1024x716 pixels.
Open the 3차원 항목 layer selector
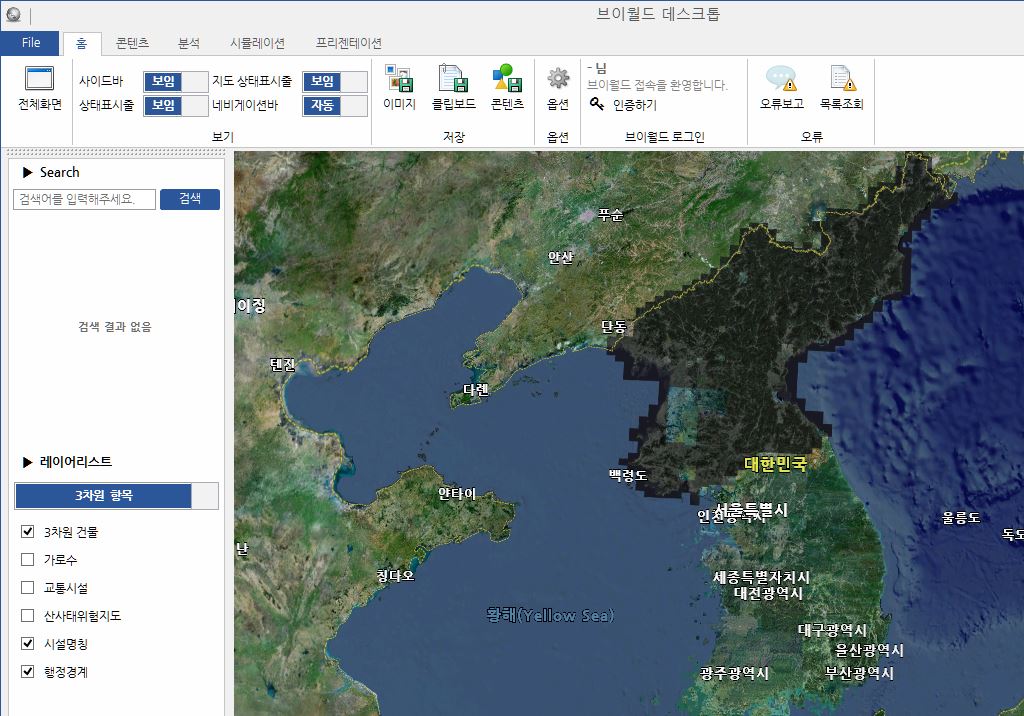(x=116, y=496)
